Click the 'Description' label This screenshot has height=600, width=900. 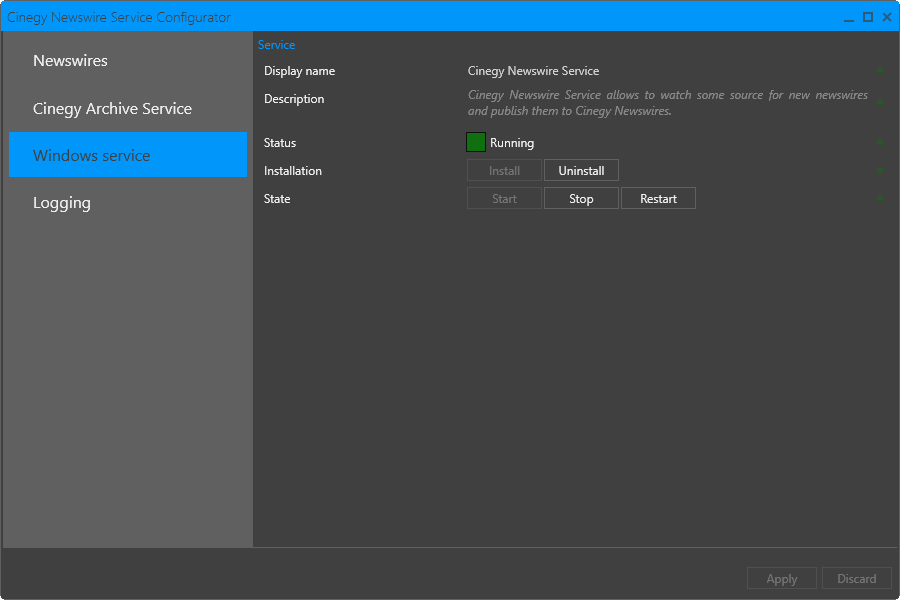pyautogui.click(x=294, y=99)
